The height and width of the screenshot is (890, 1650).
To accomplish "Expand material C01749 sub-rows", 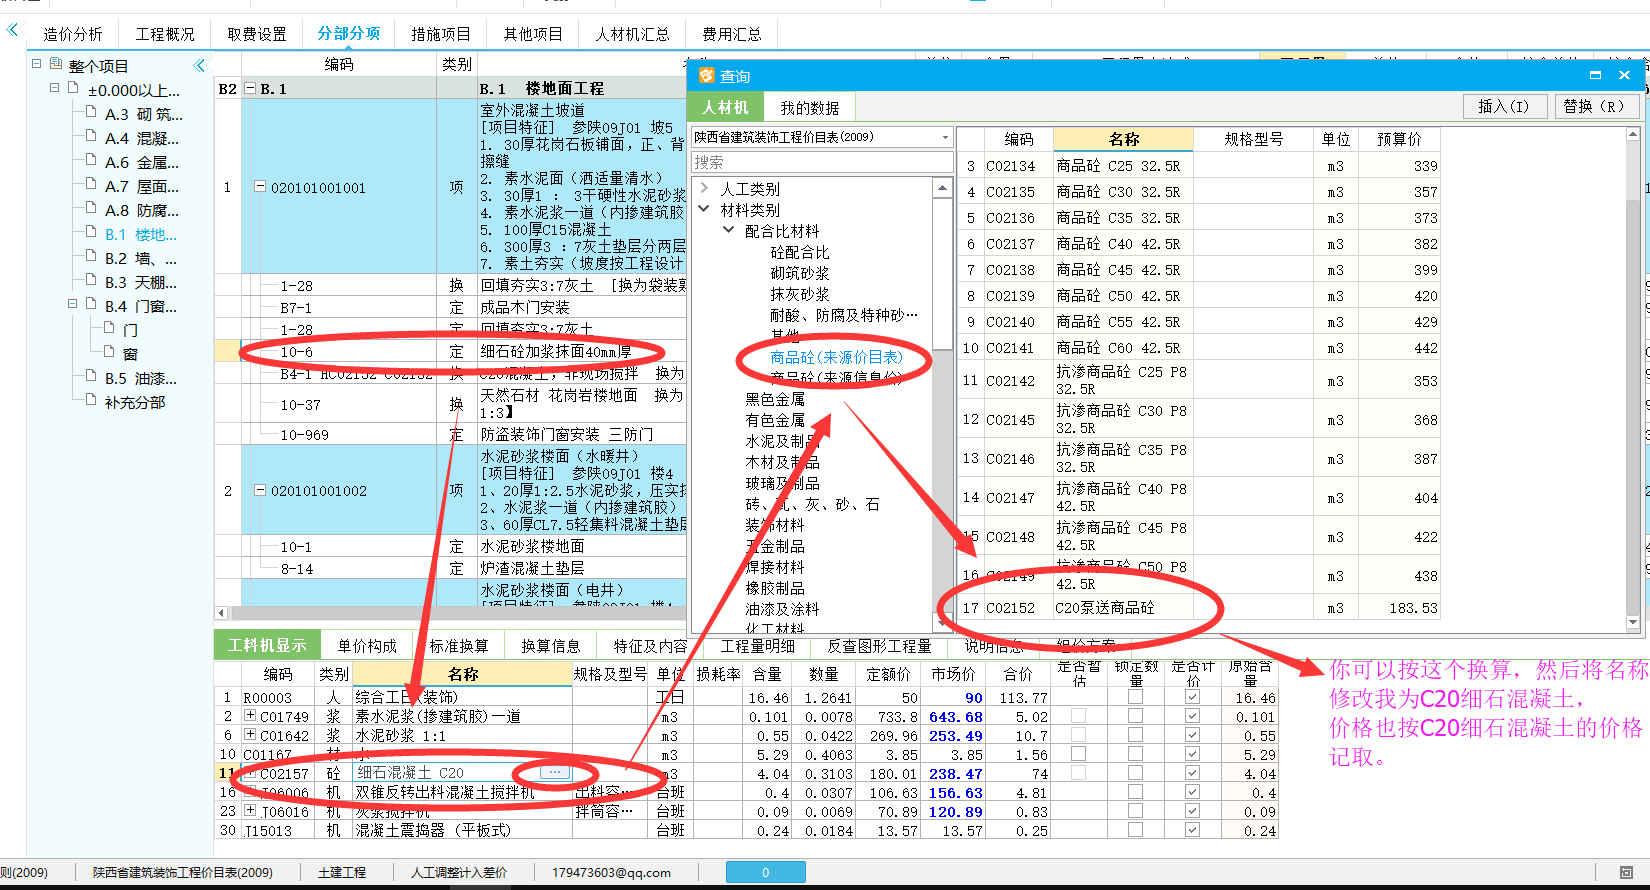I will (x=250, y=716).
